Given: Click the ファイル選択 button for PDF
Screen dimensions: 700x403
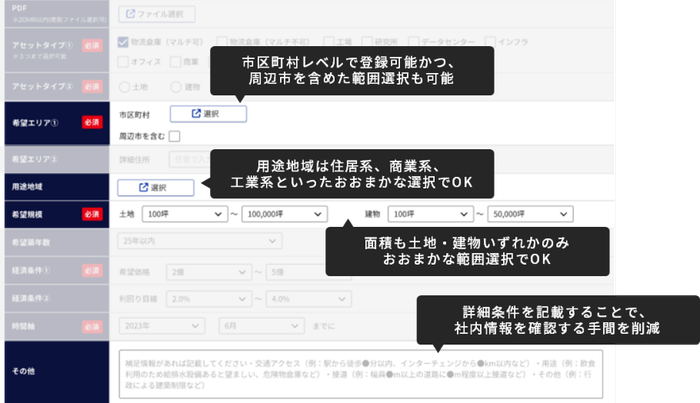Looking at the screenshot, I should [157, 14].
